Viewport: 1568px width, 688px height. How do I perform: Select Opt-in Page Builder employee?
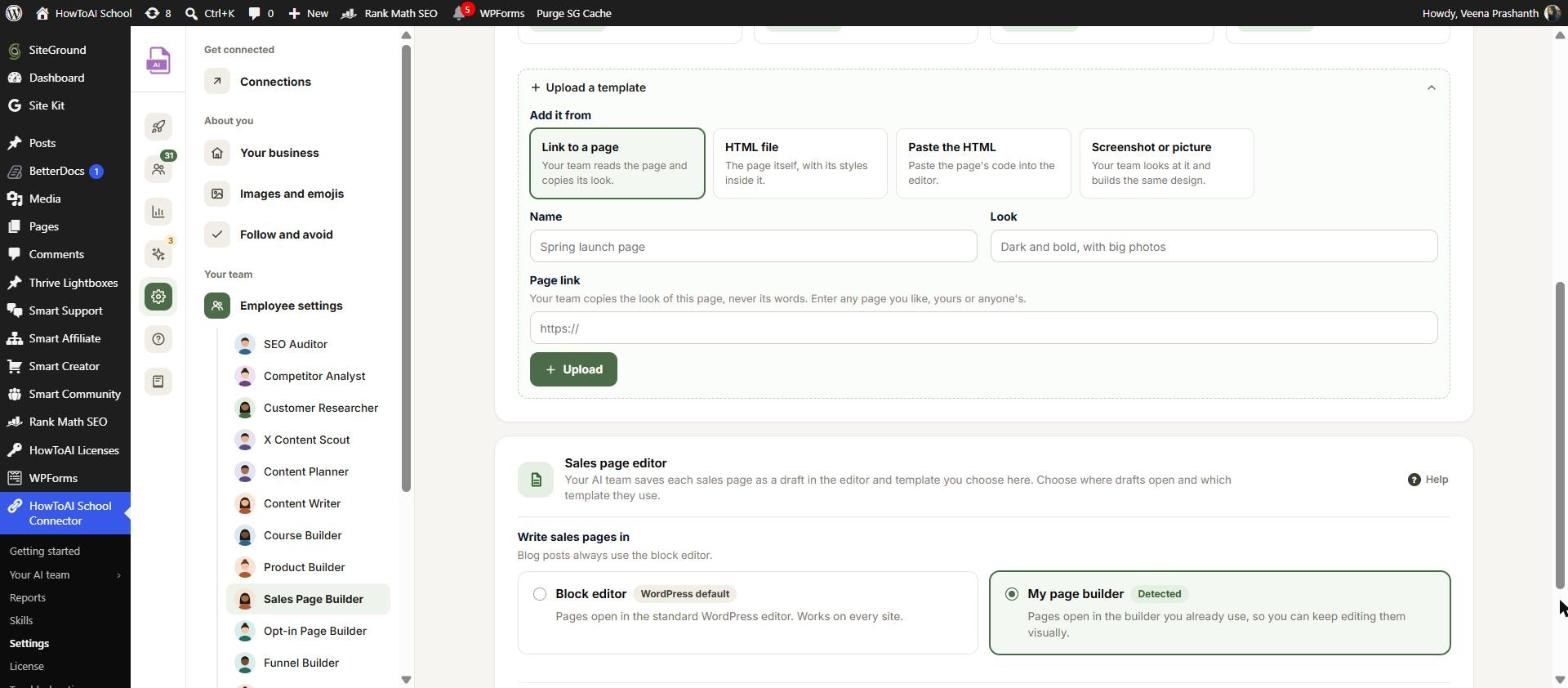[x=308, y=632]
